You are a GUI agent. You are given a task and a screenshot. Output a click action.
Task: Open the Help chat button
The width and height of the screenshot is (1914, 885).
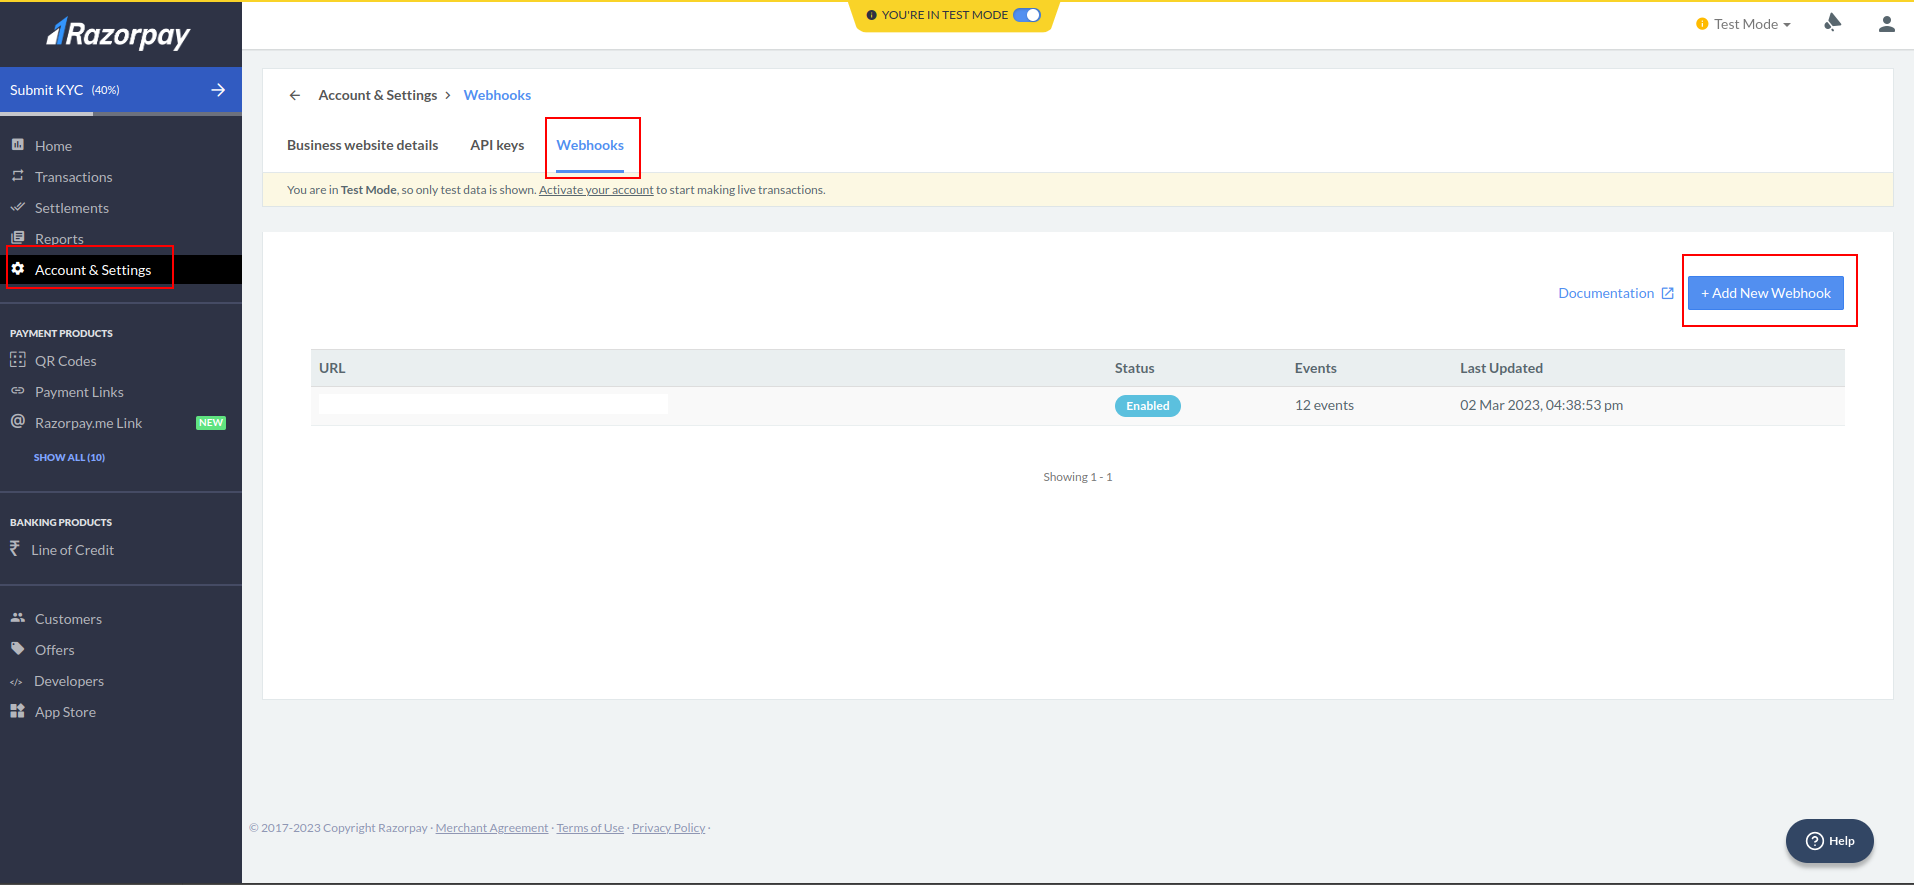coord(1829,841)
